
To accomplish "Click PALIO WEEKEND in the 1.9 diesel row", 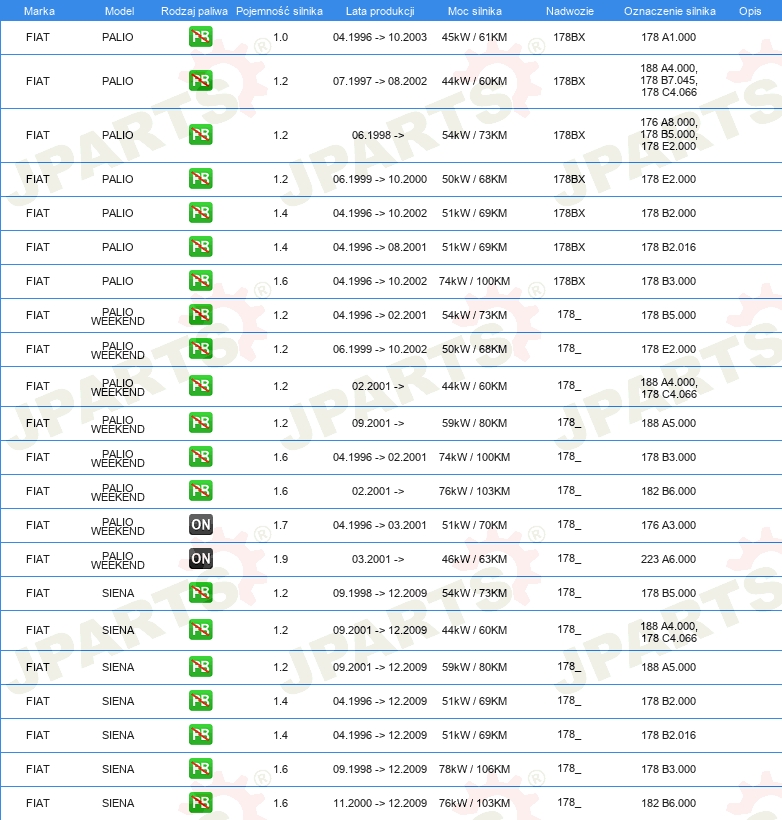I will point(118,560).
